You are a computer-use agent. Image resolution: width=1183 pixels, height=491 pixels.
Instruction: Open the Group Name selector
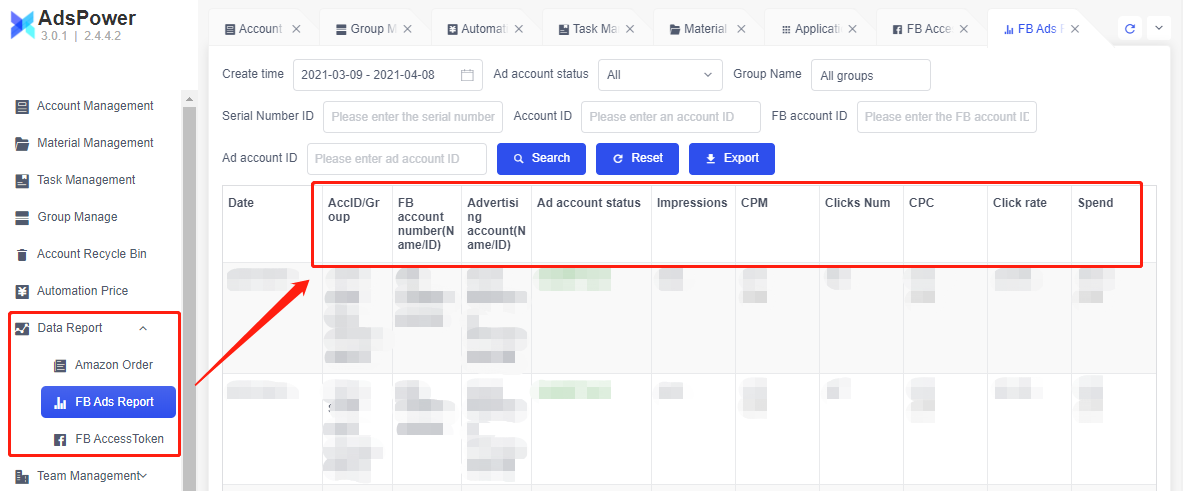871,75
